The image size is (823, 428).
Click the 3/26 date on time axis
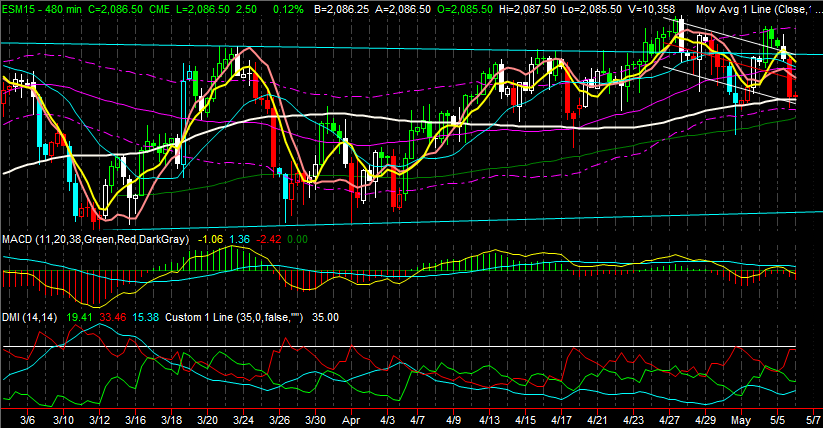click(x=279, y=420)
